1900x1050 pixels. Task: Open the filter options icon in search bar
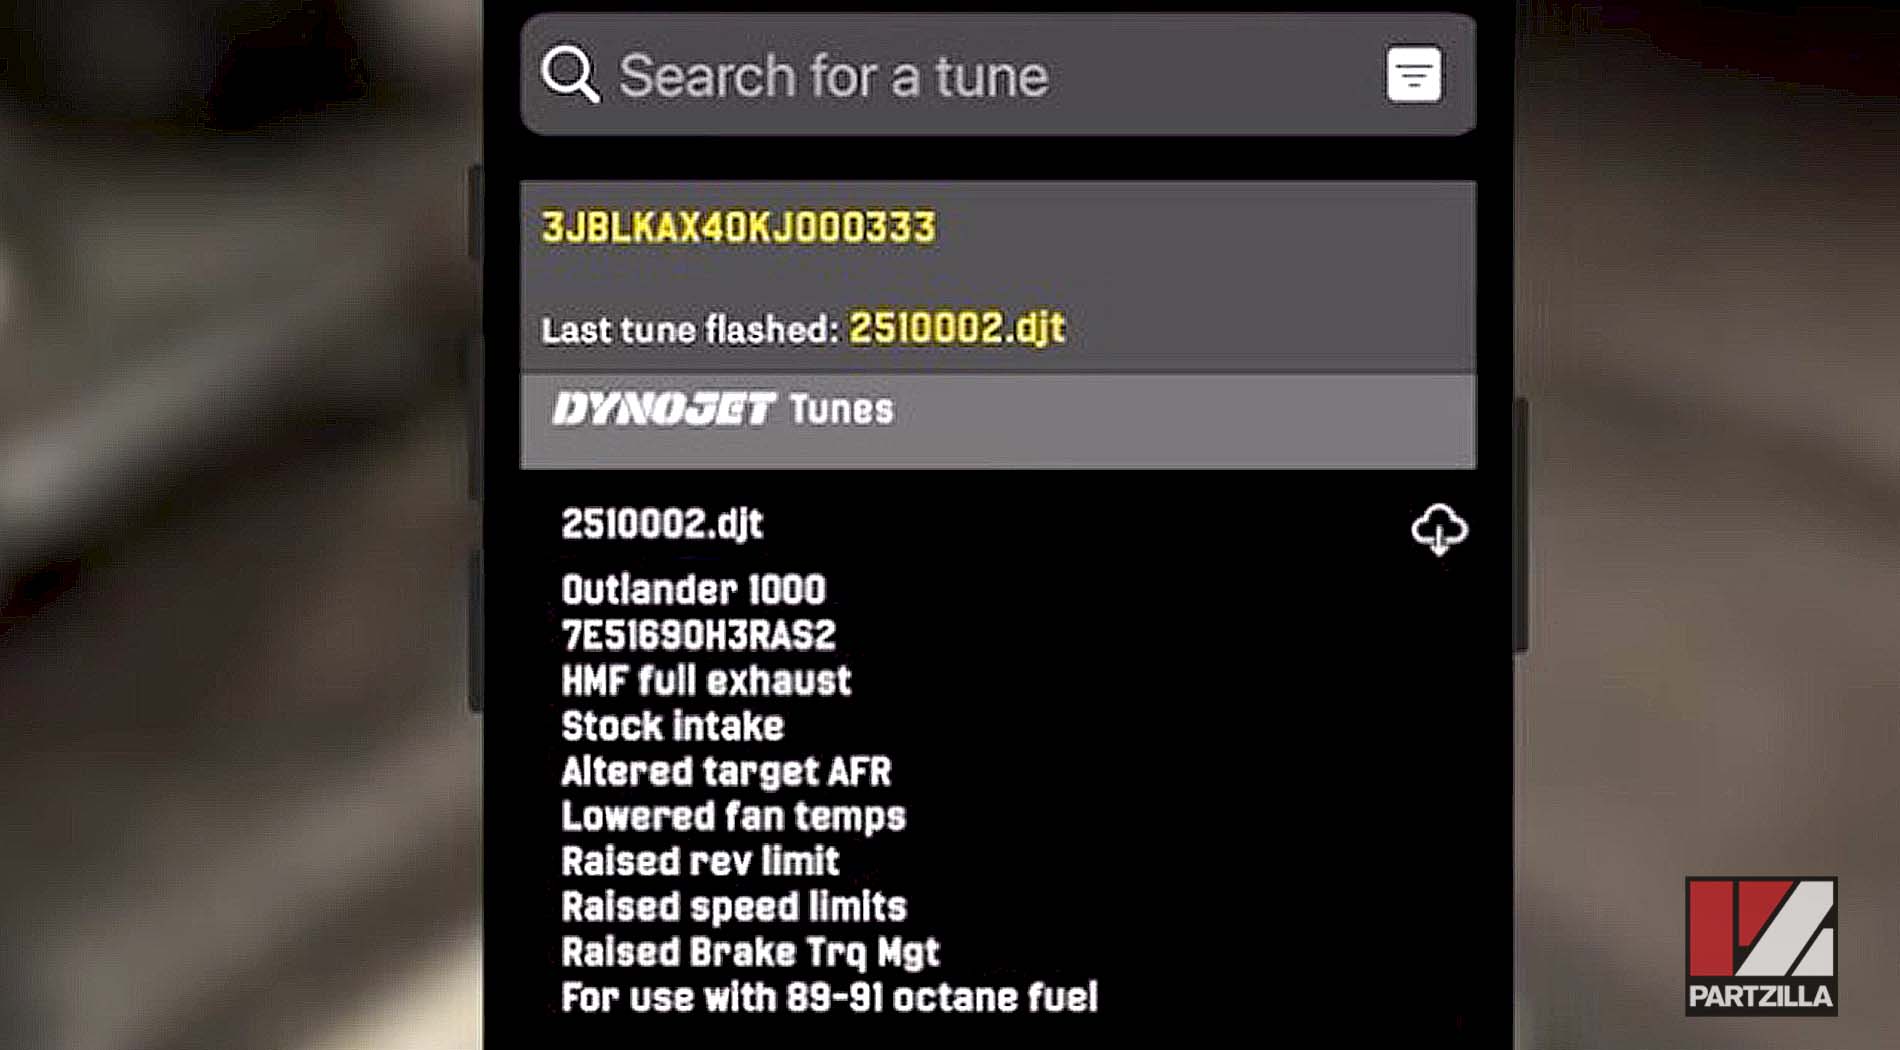[x=1414, y=74]
